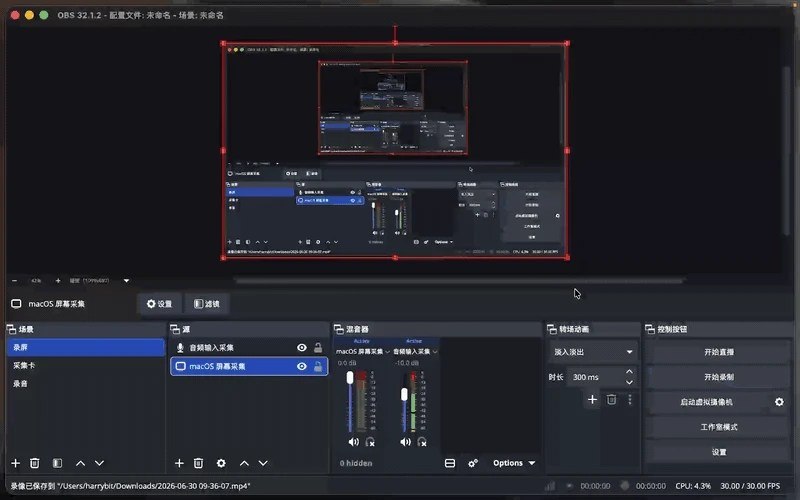Toggle mixer vertical layout icon
The width and height of the screenshot is (800, 500).
coord(449,463)
